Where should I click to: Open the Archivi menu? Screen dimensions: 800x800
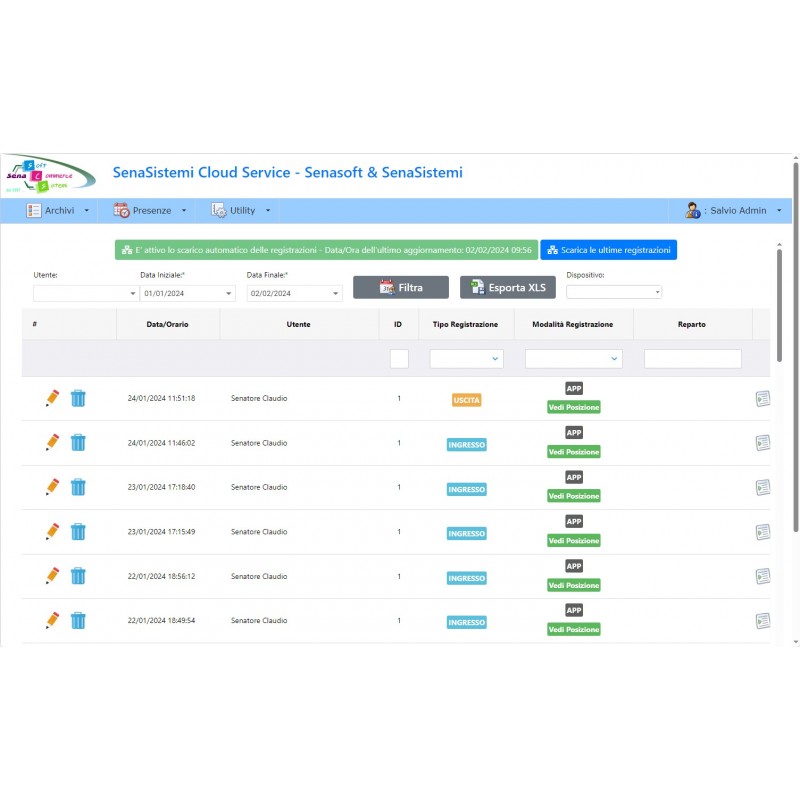tap(58, 210)
